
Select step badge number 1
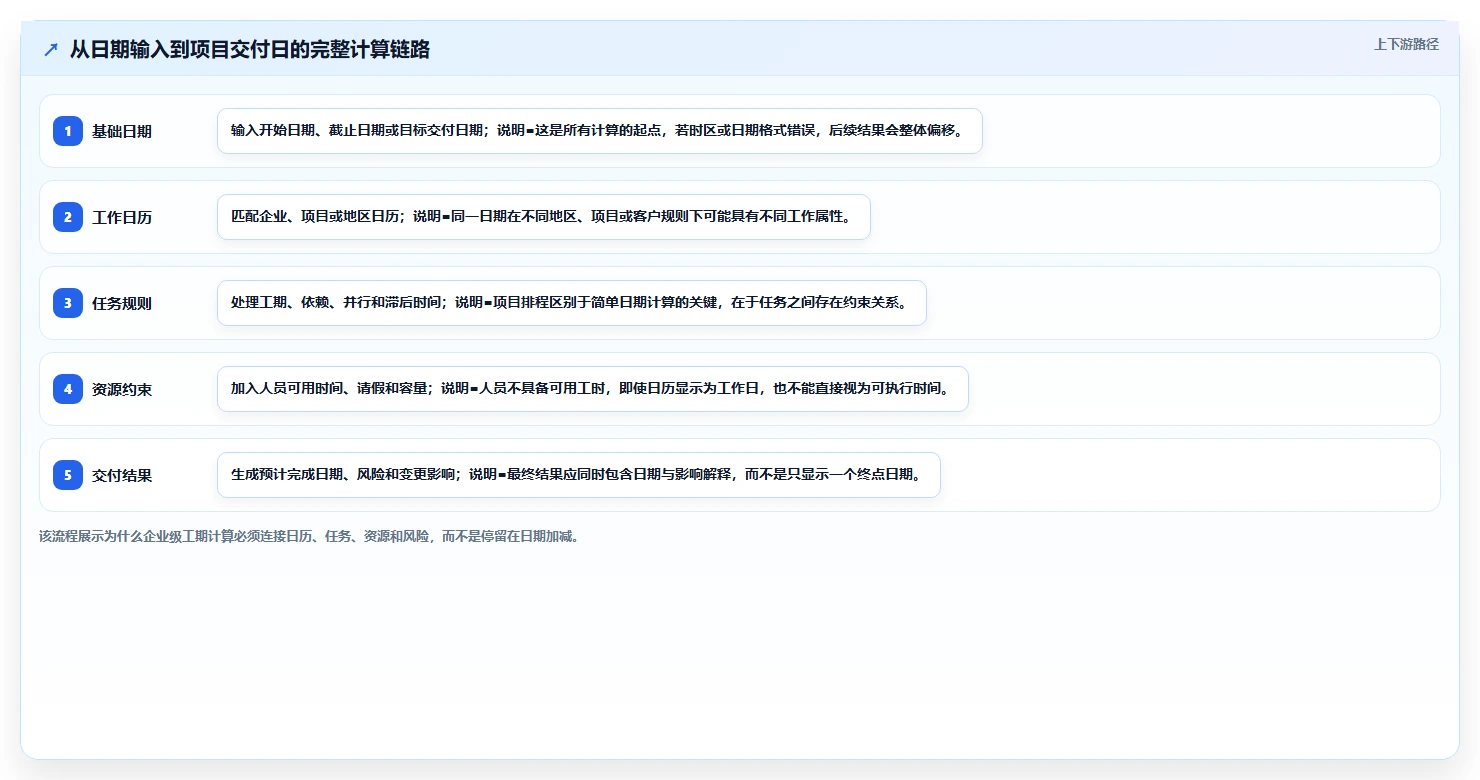68,131
